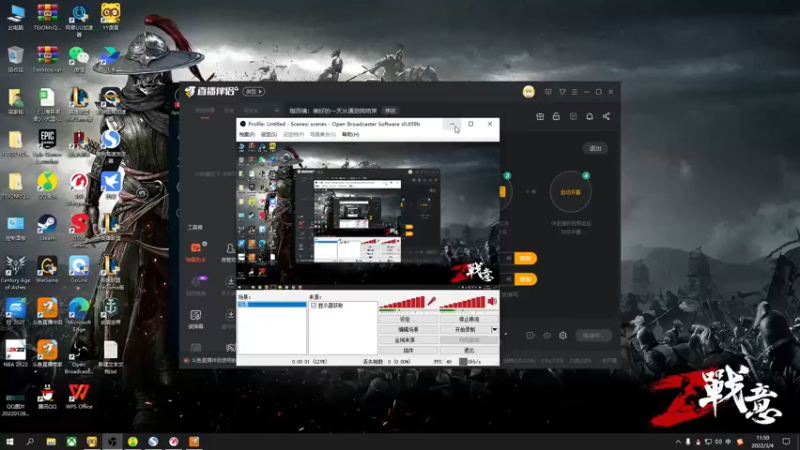Click the 退出 pill button in the companion panel
This screenshot has height=450, width=800.
(x=595, y=148)
